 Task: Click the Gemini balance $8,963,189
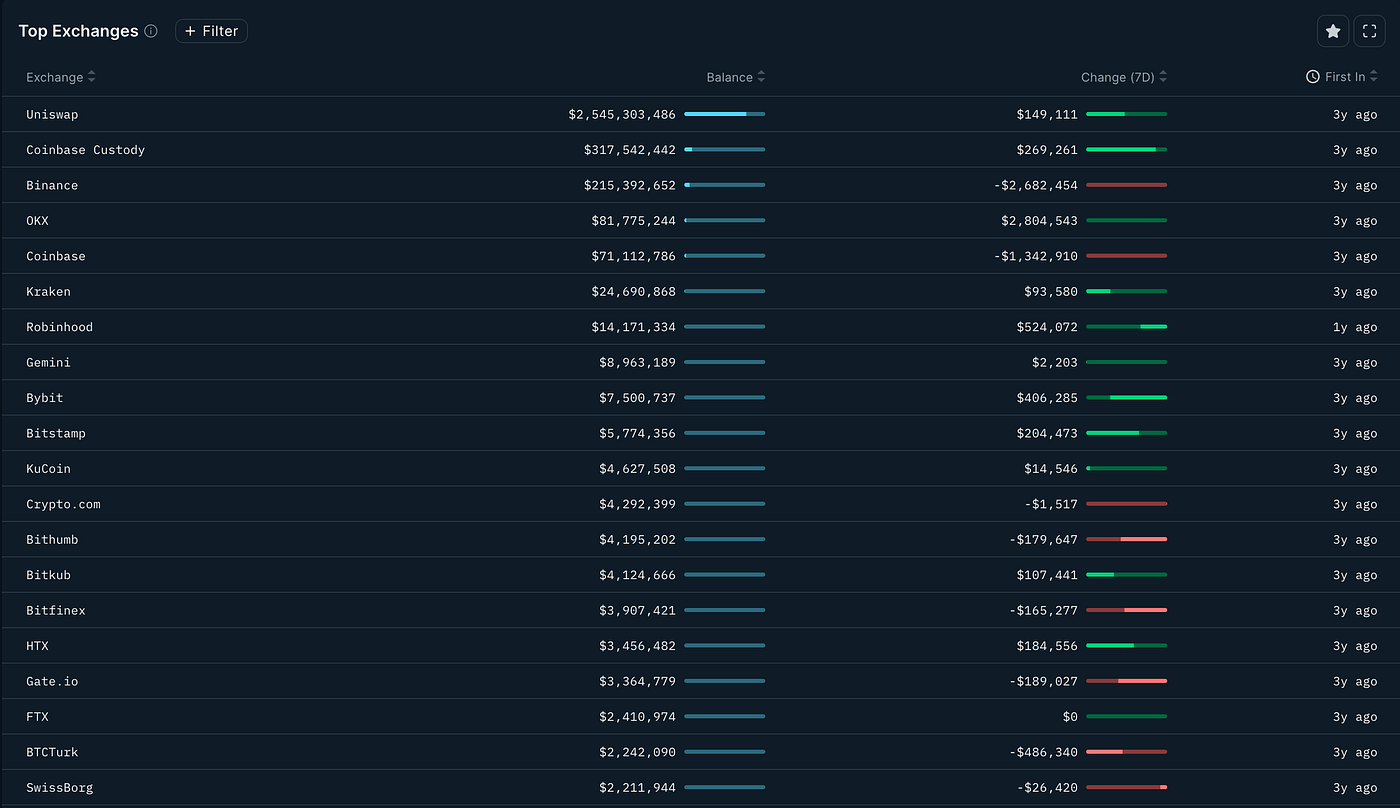pos(638,362)
